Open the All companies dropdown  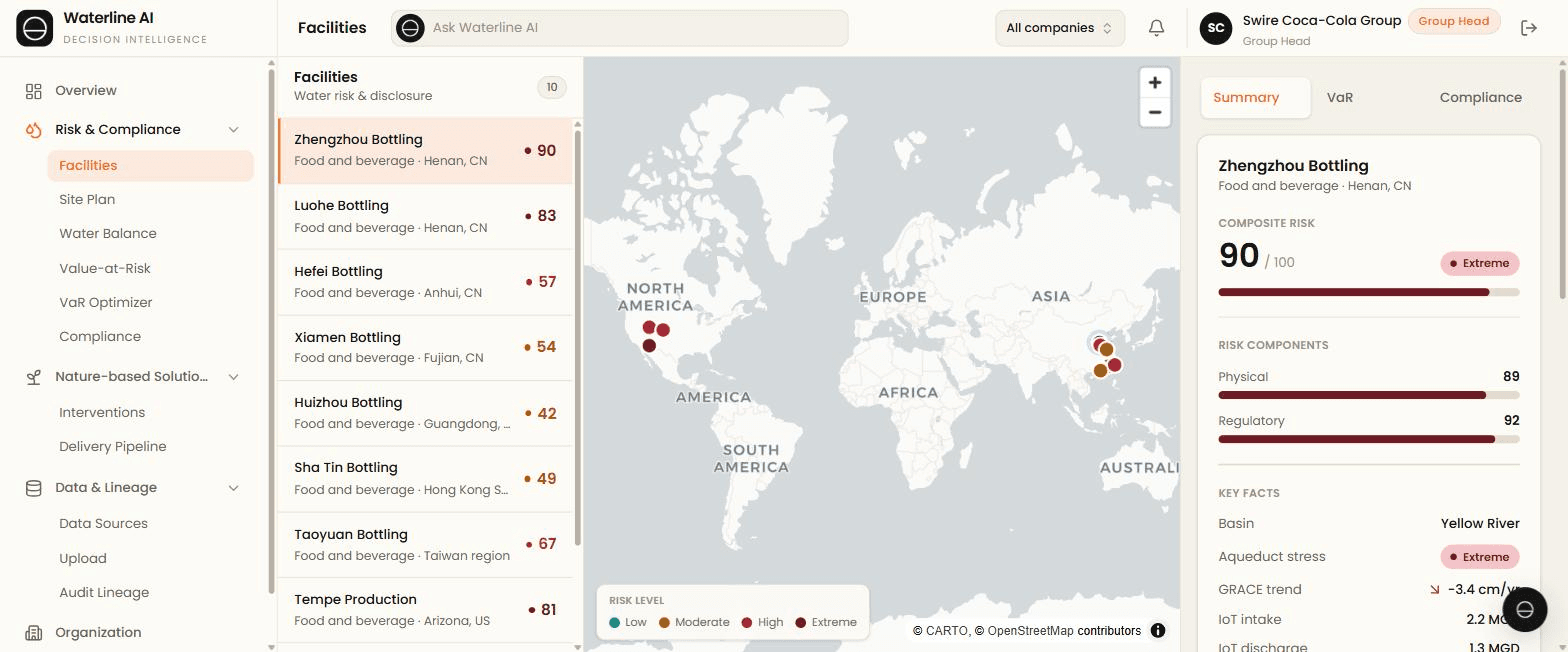click(1059, 28)
